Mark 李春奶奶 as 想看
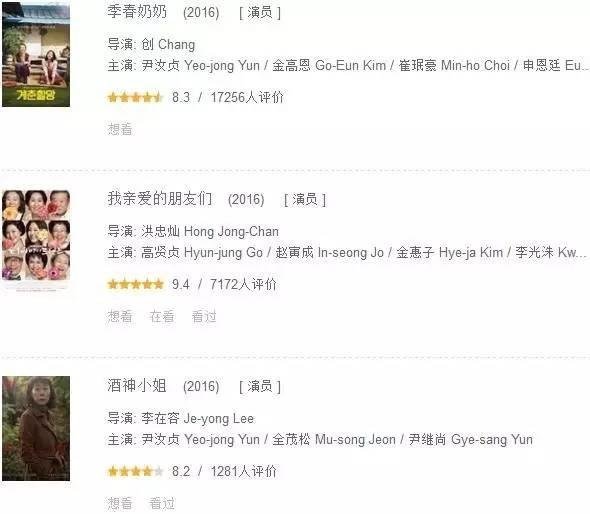Viewport: 590px width, 514px height. 120,129
